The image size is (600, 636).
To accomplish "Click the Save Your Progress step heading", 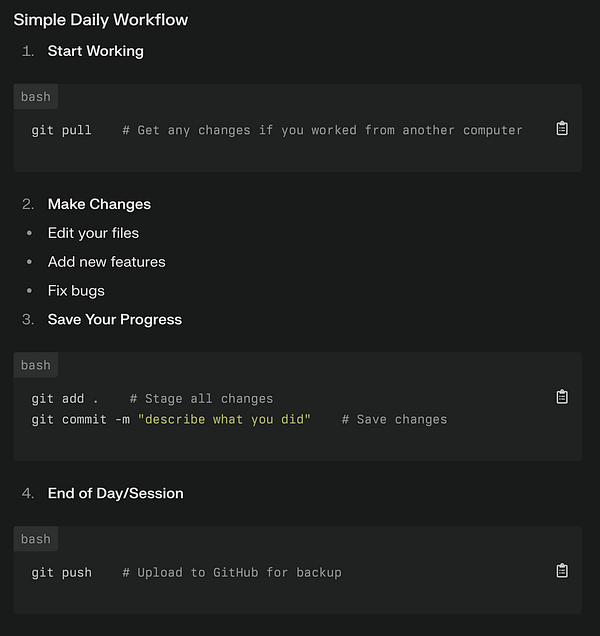I will coord(115,320).
